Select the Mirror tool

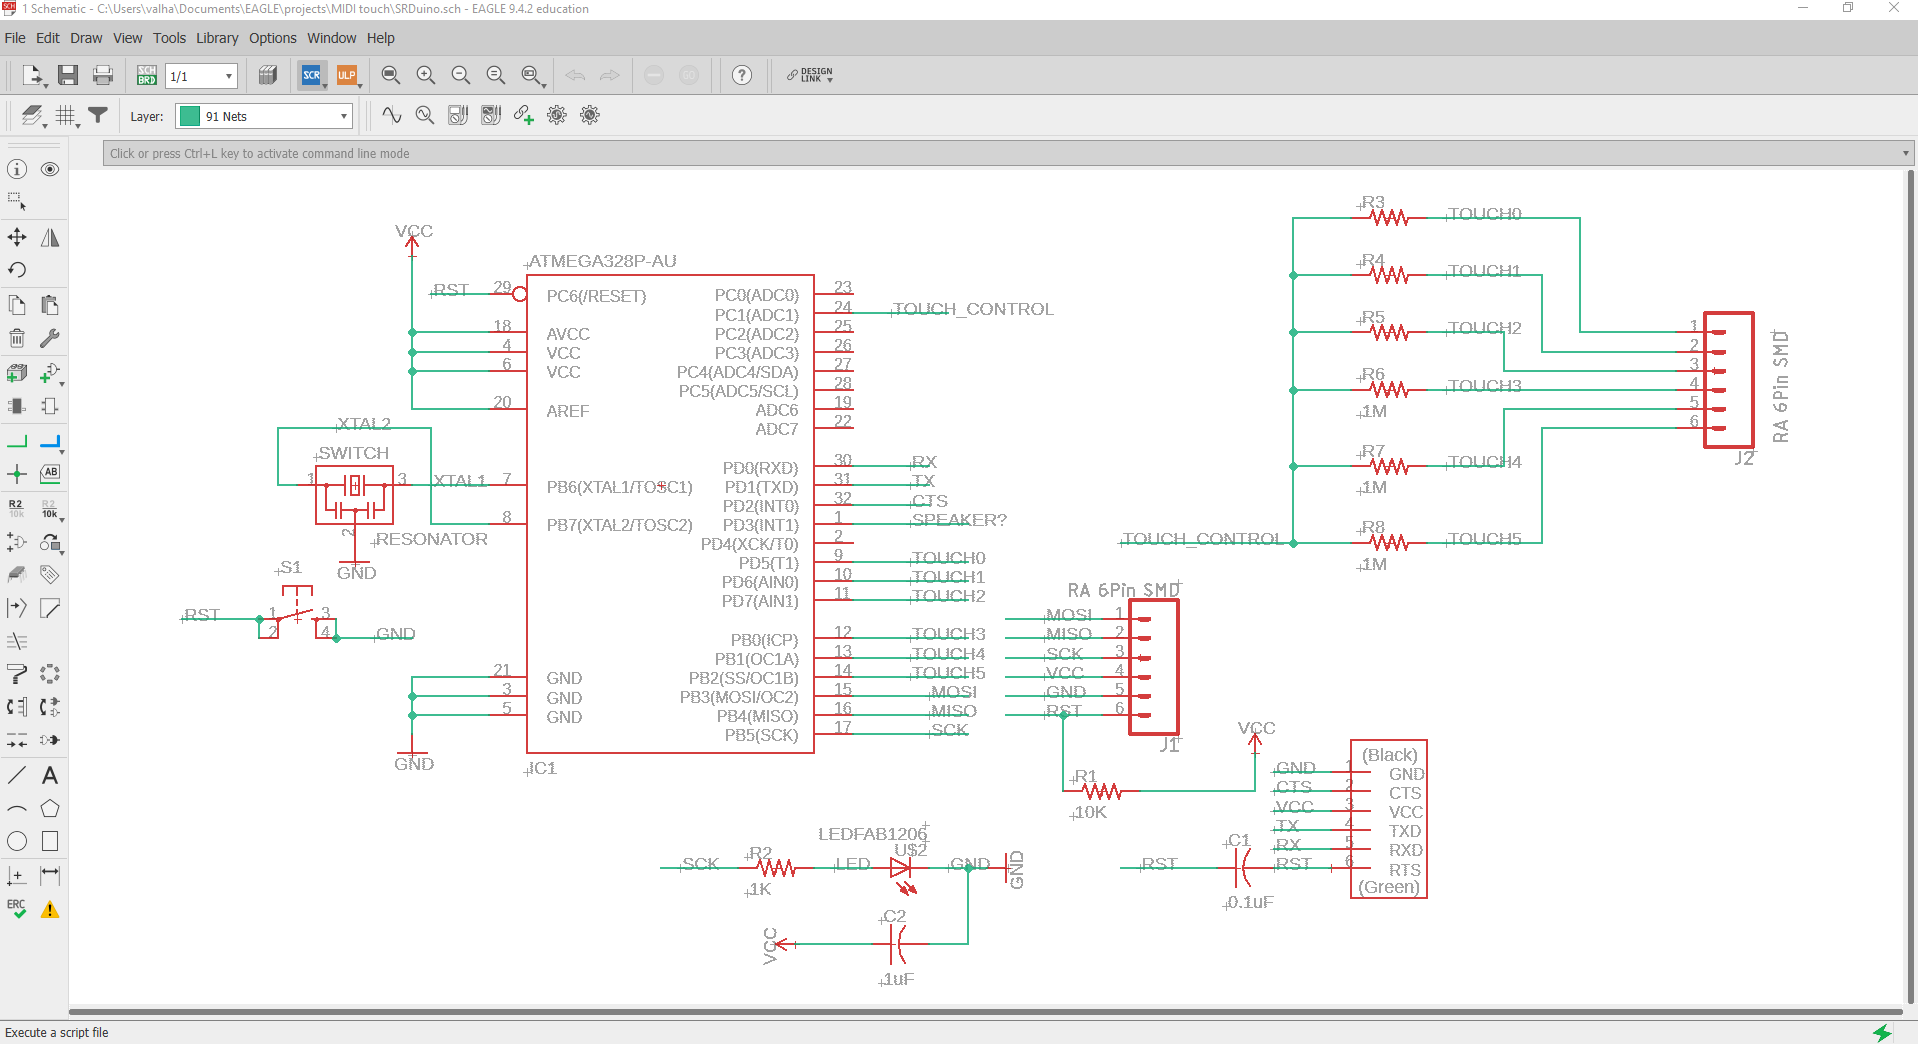point(50,237)
